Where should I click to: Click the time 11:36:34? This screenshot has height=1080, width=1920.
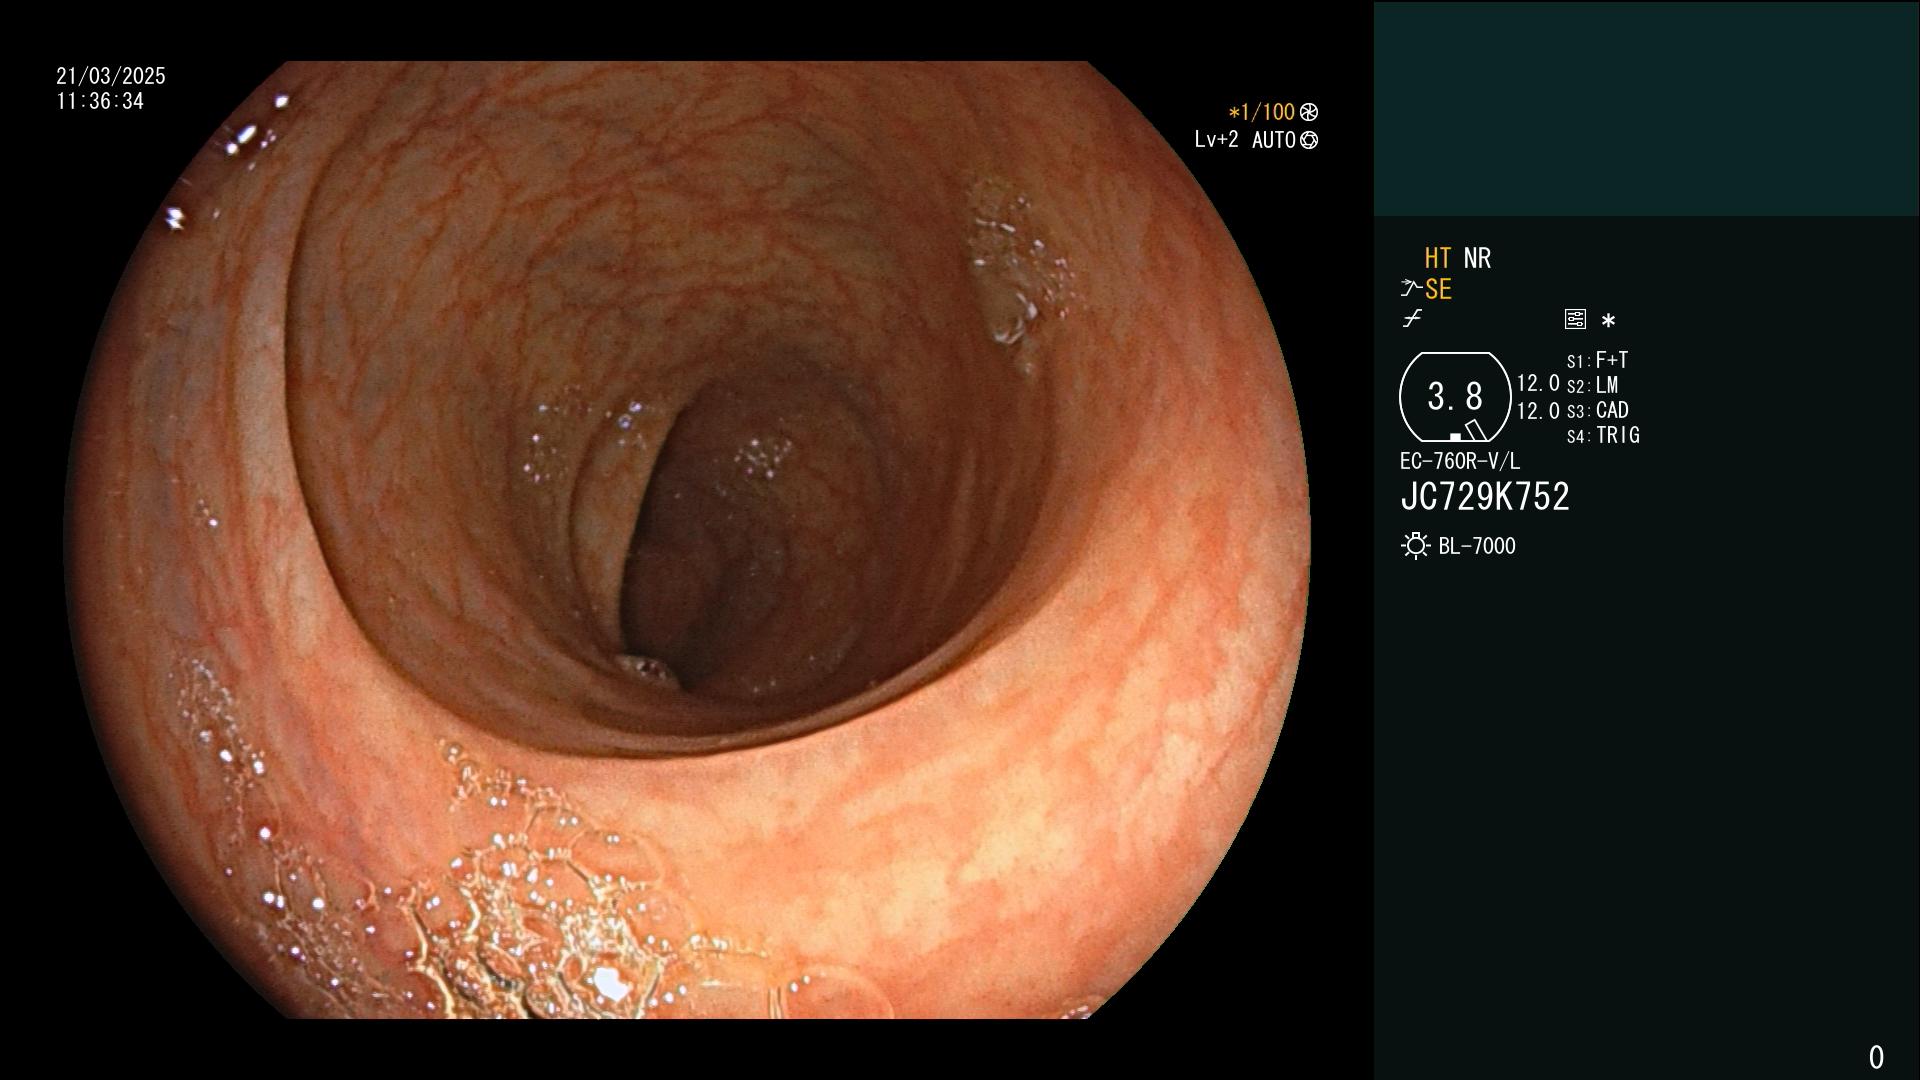click(x=100, y=101)
